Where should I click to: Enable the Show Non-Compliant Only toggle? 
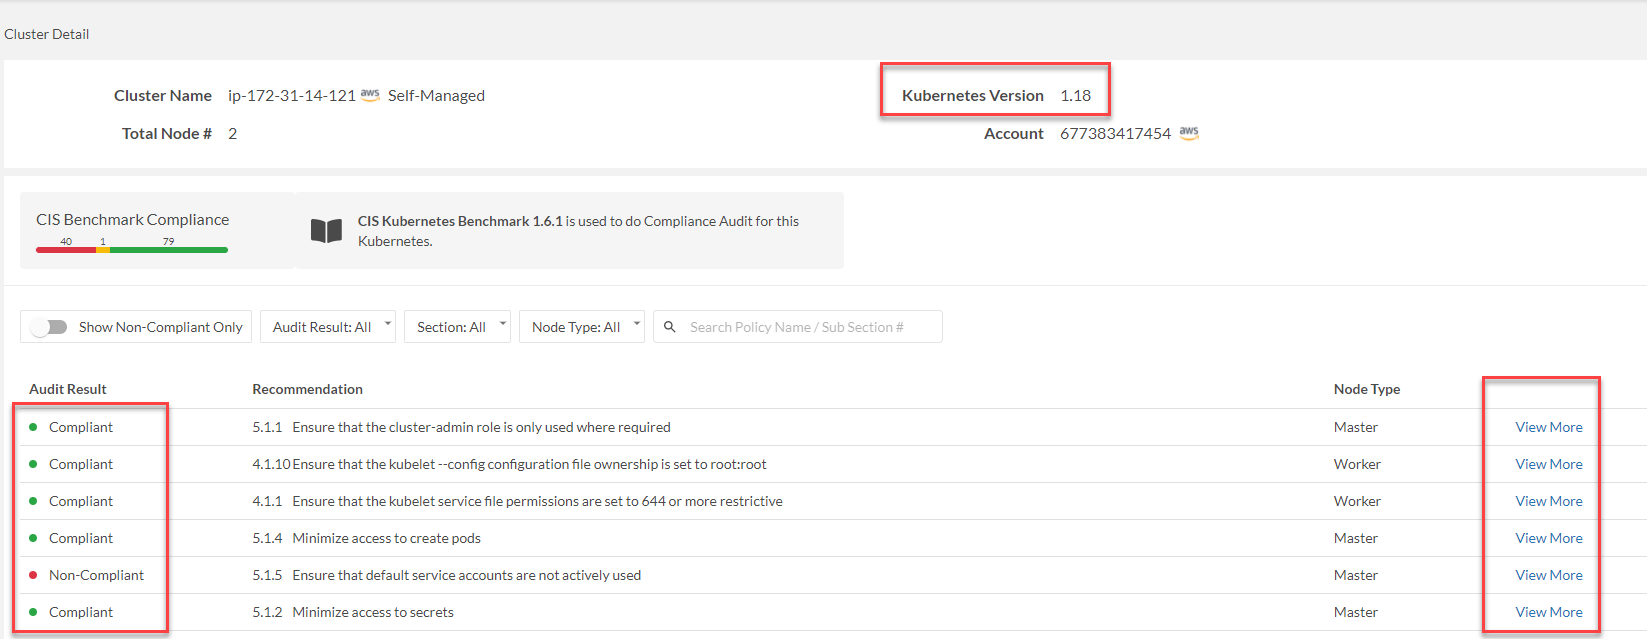point(48,327)
